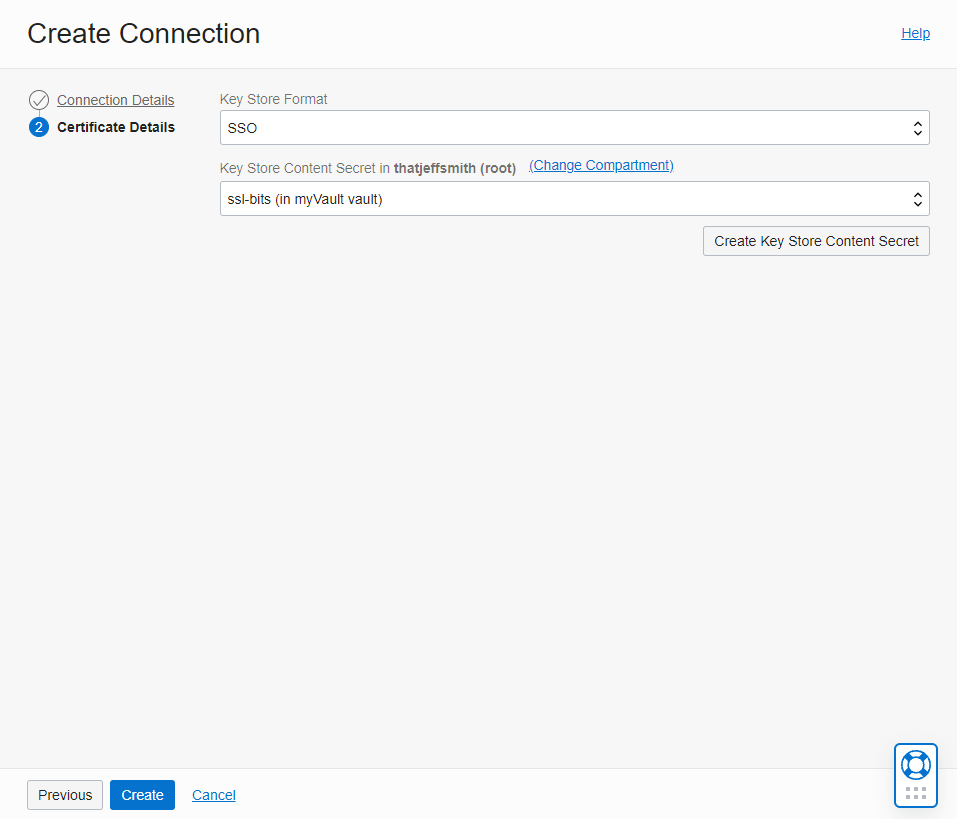
Task: Click the blue Create button
Action: [x=142, y=795]
